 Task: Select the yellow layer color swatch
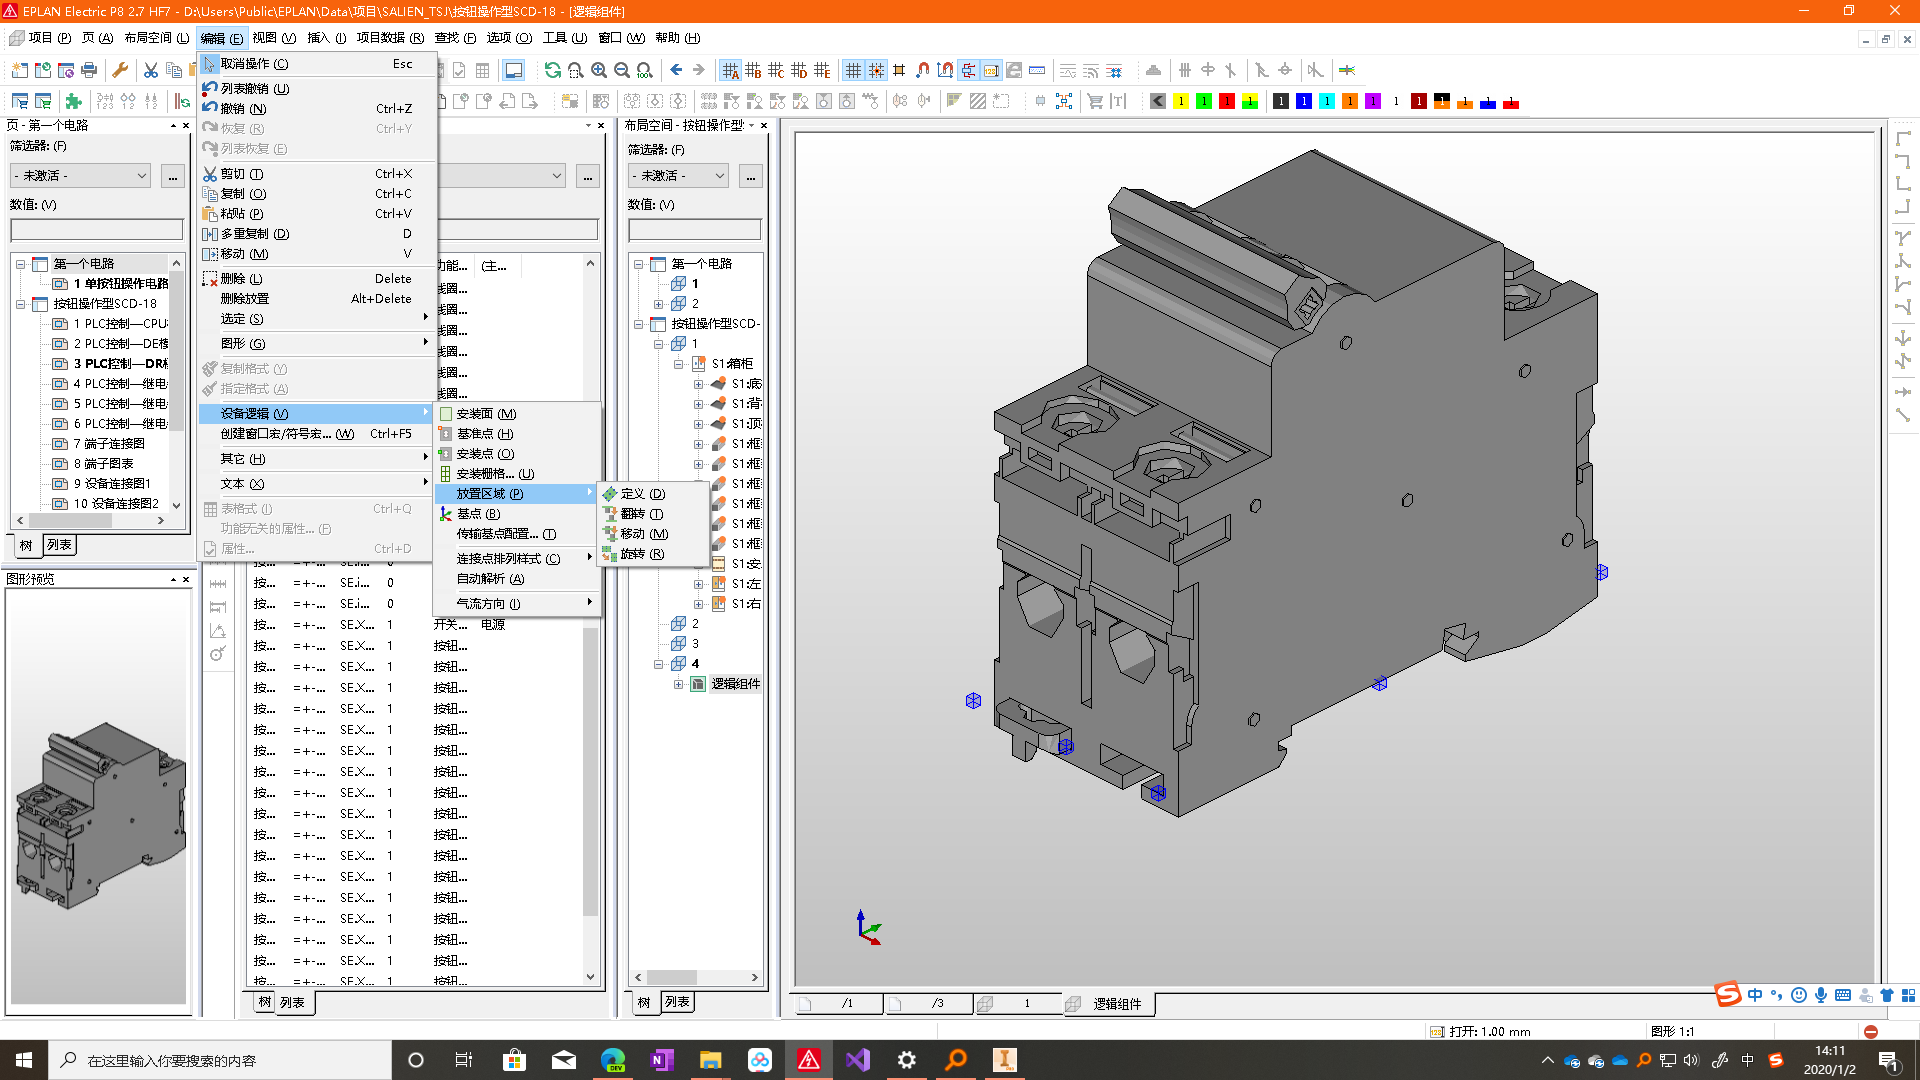point(1181,101)
